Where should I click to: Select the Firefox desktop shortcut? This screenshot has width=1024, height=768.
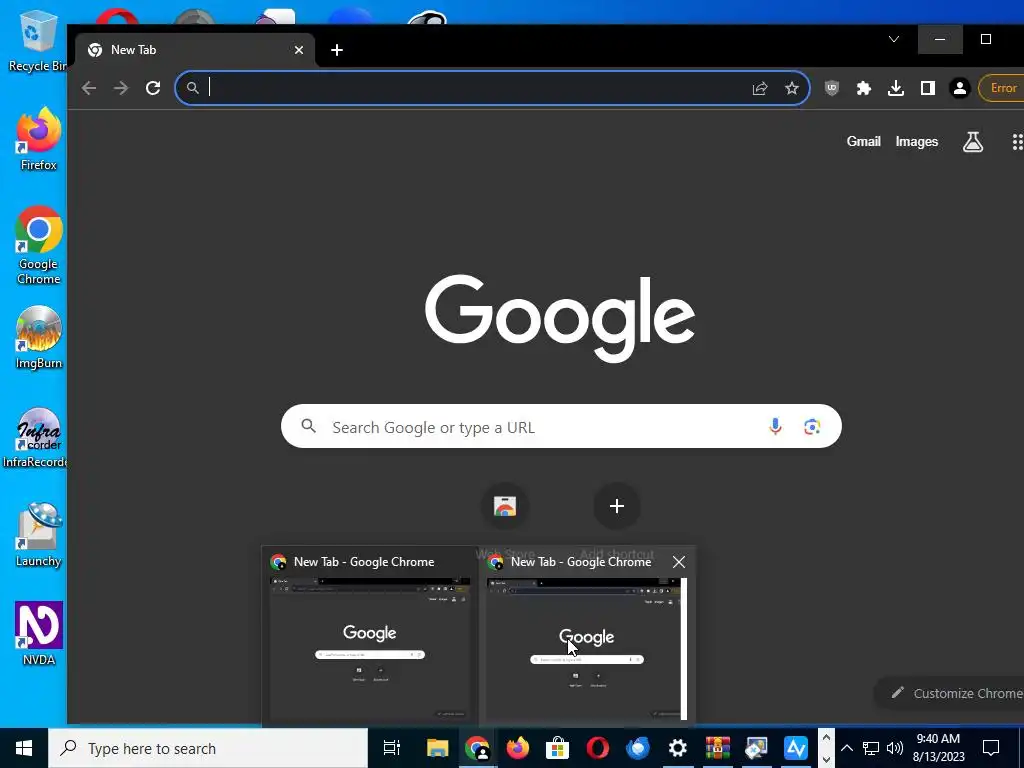coord(38,140)
